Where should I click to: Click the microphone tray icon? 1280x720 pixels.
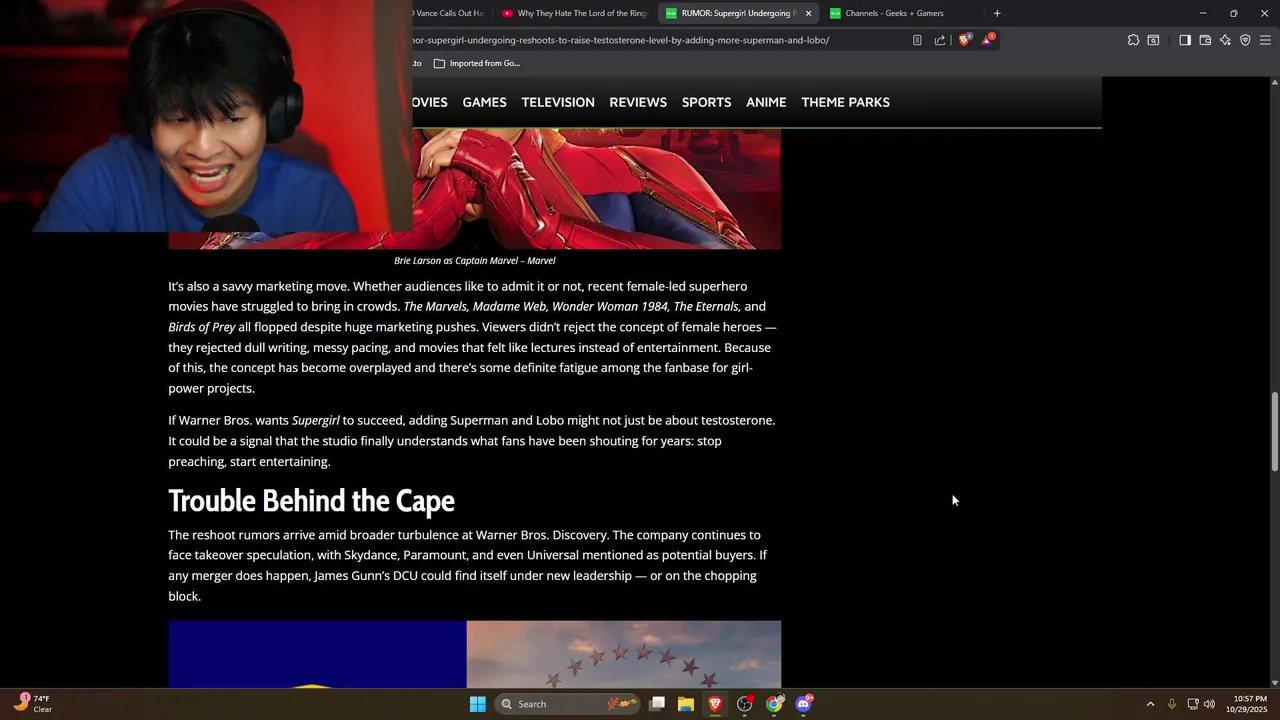1171,704
